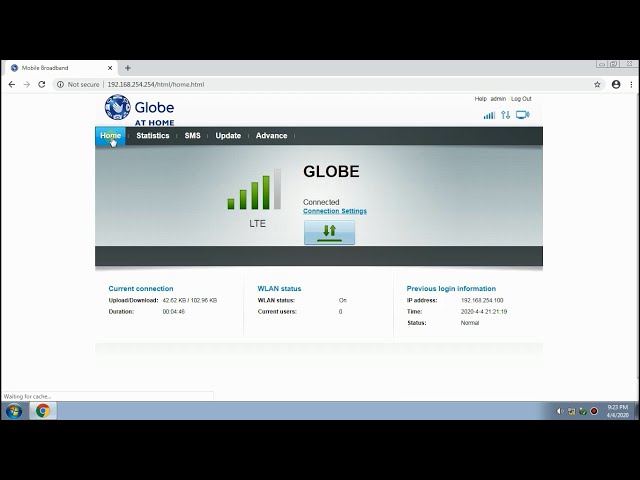This screenshot has height=480, width=640.
Task: Click the Help link
Action: click(480, 99)
